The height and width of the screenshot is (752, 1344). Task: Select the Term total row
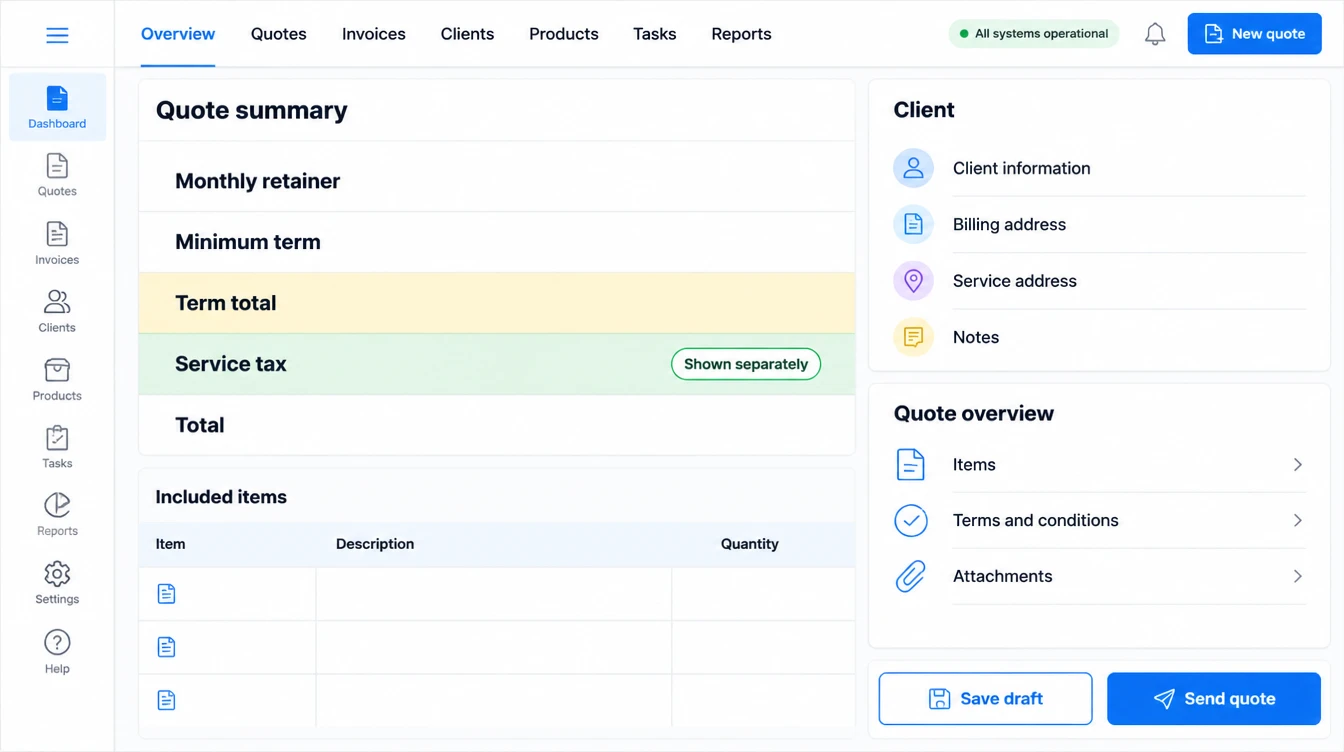(497, 303)
